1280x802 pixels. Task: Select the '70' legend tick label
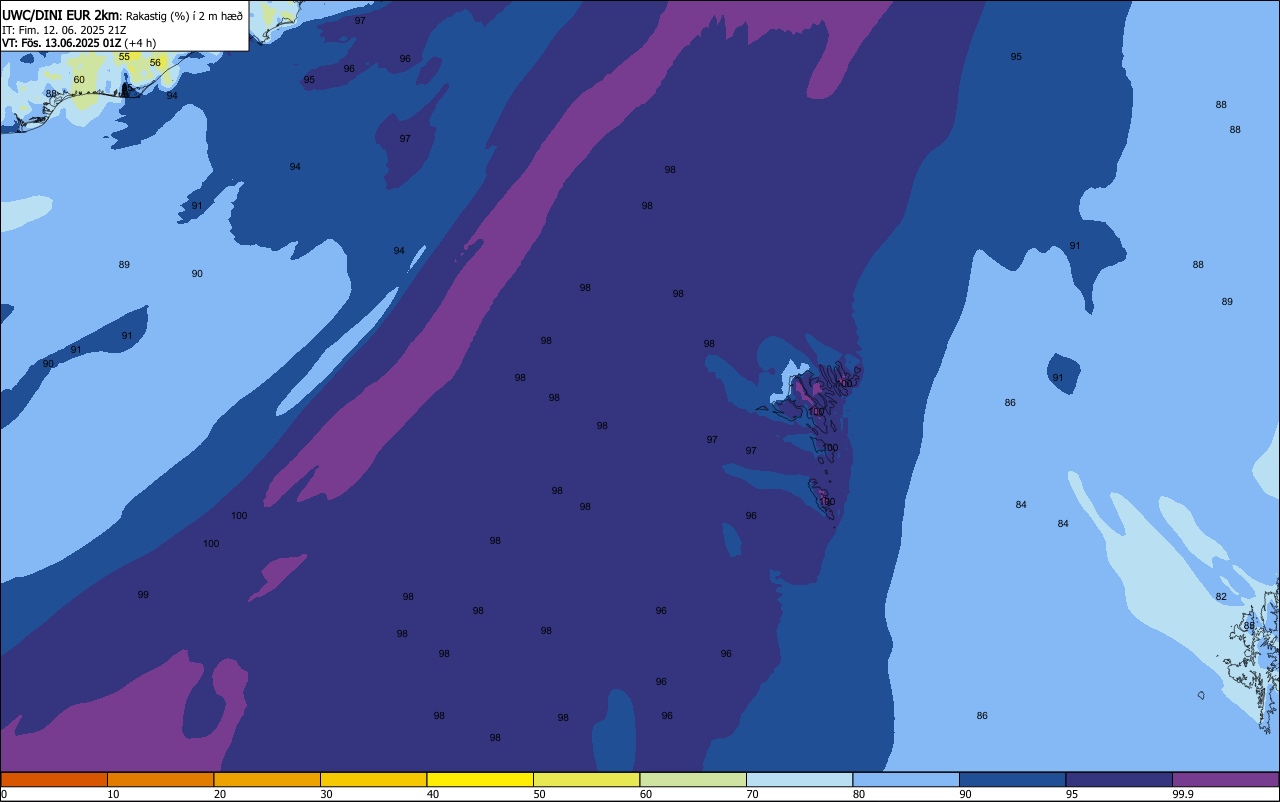point(752,794)
